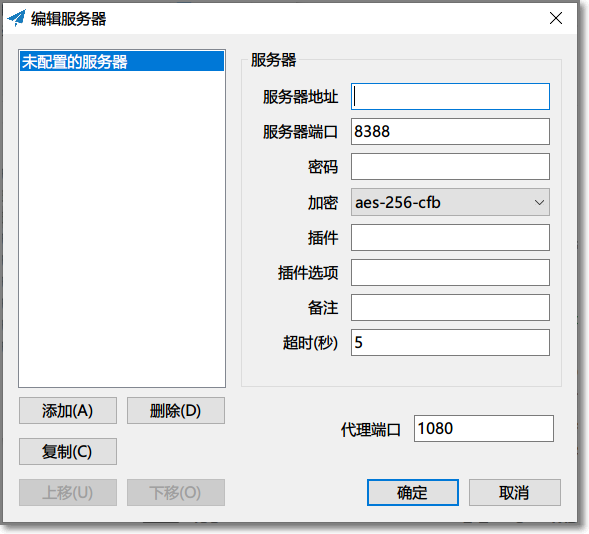Click the 密码 label
Image resolution: width=589 pixels, height=534 pixels.
[x=323, y=167]
